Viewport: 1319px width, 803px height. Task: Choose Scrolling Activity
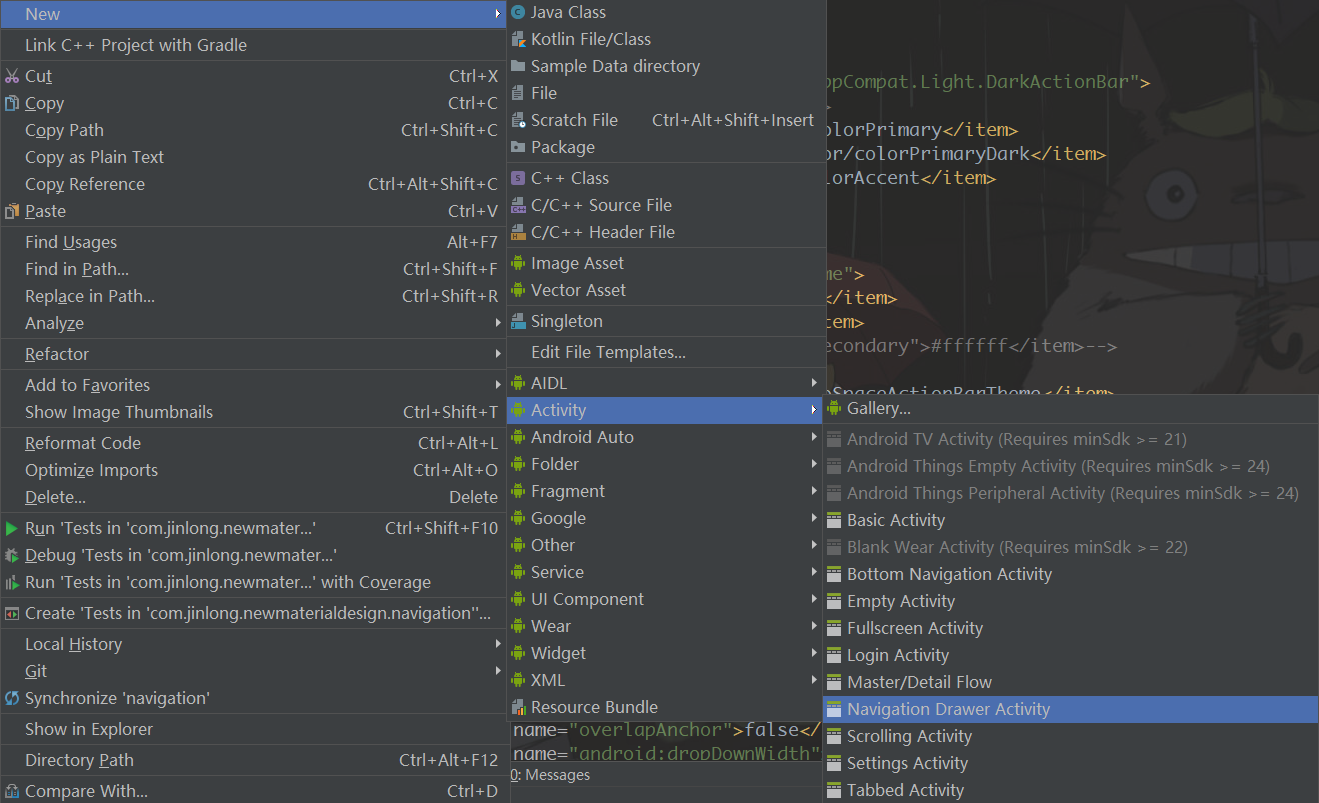[1070, 736]
